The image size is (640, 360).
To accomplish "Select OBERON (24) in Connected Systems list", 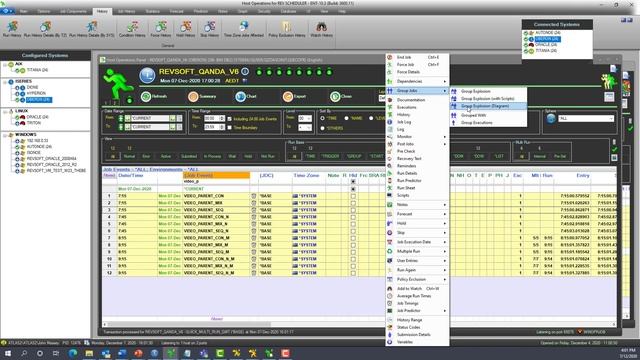I will tap(548, 39).
